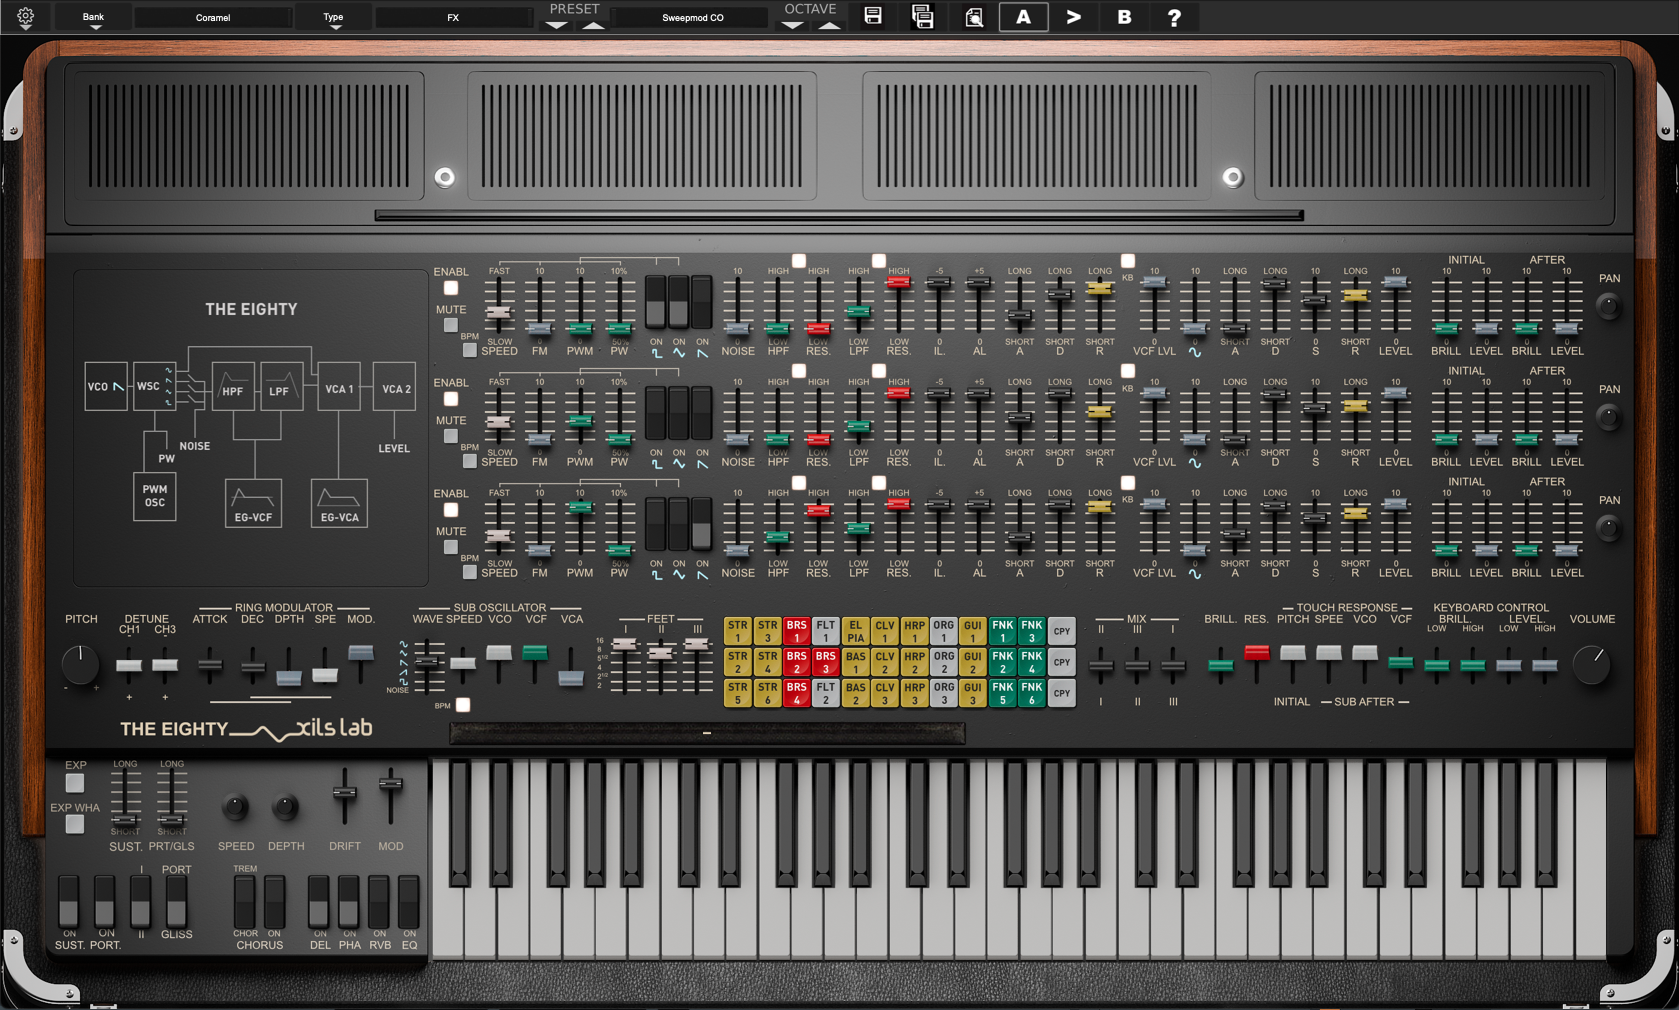This screenshot has height=1010, width=1679.
Task: Toggle first layer sine wave switch
Action: pos(679,302)
